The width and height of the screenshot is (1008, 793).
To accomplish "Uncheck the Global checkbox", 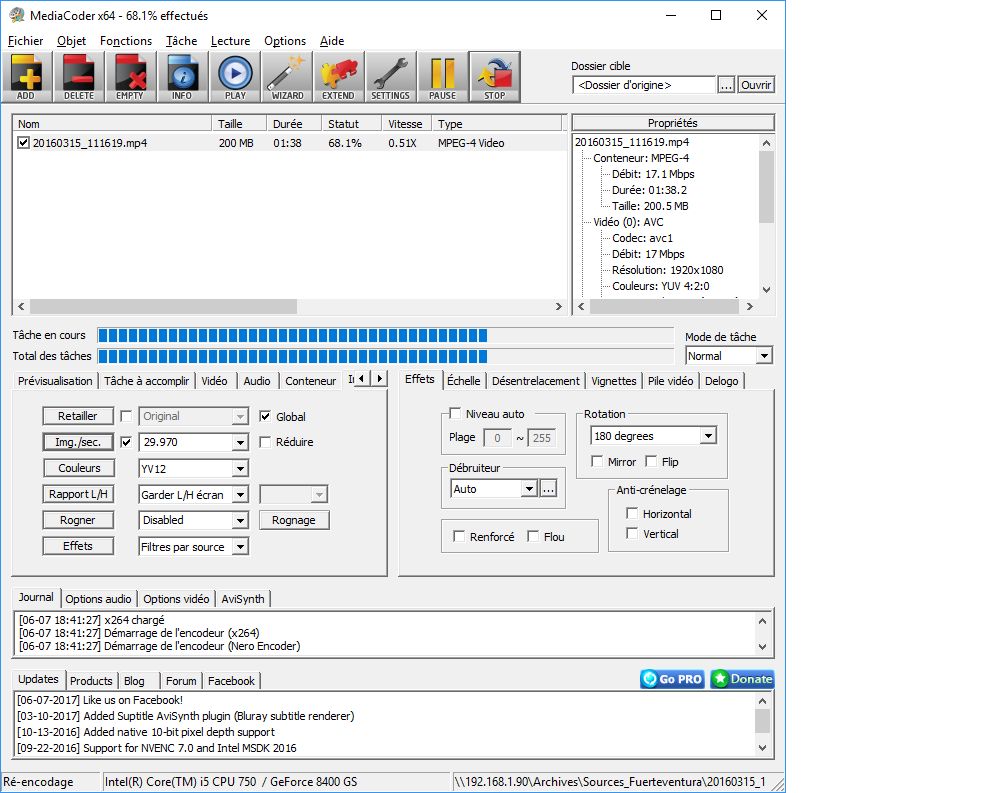I will point(265,416).
